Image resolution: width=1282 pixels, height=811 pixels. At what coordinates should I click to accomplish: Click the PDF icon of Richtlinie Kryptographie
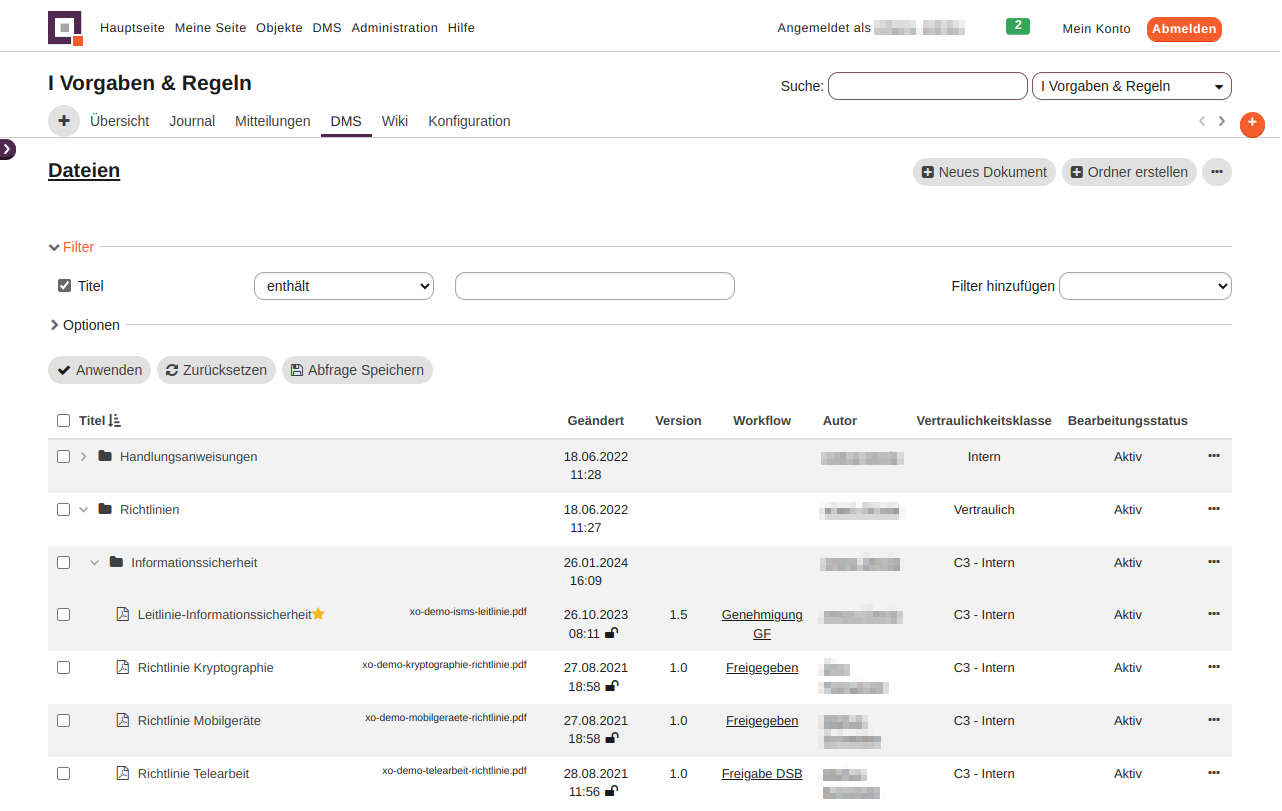[123, 668]
